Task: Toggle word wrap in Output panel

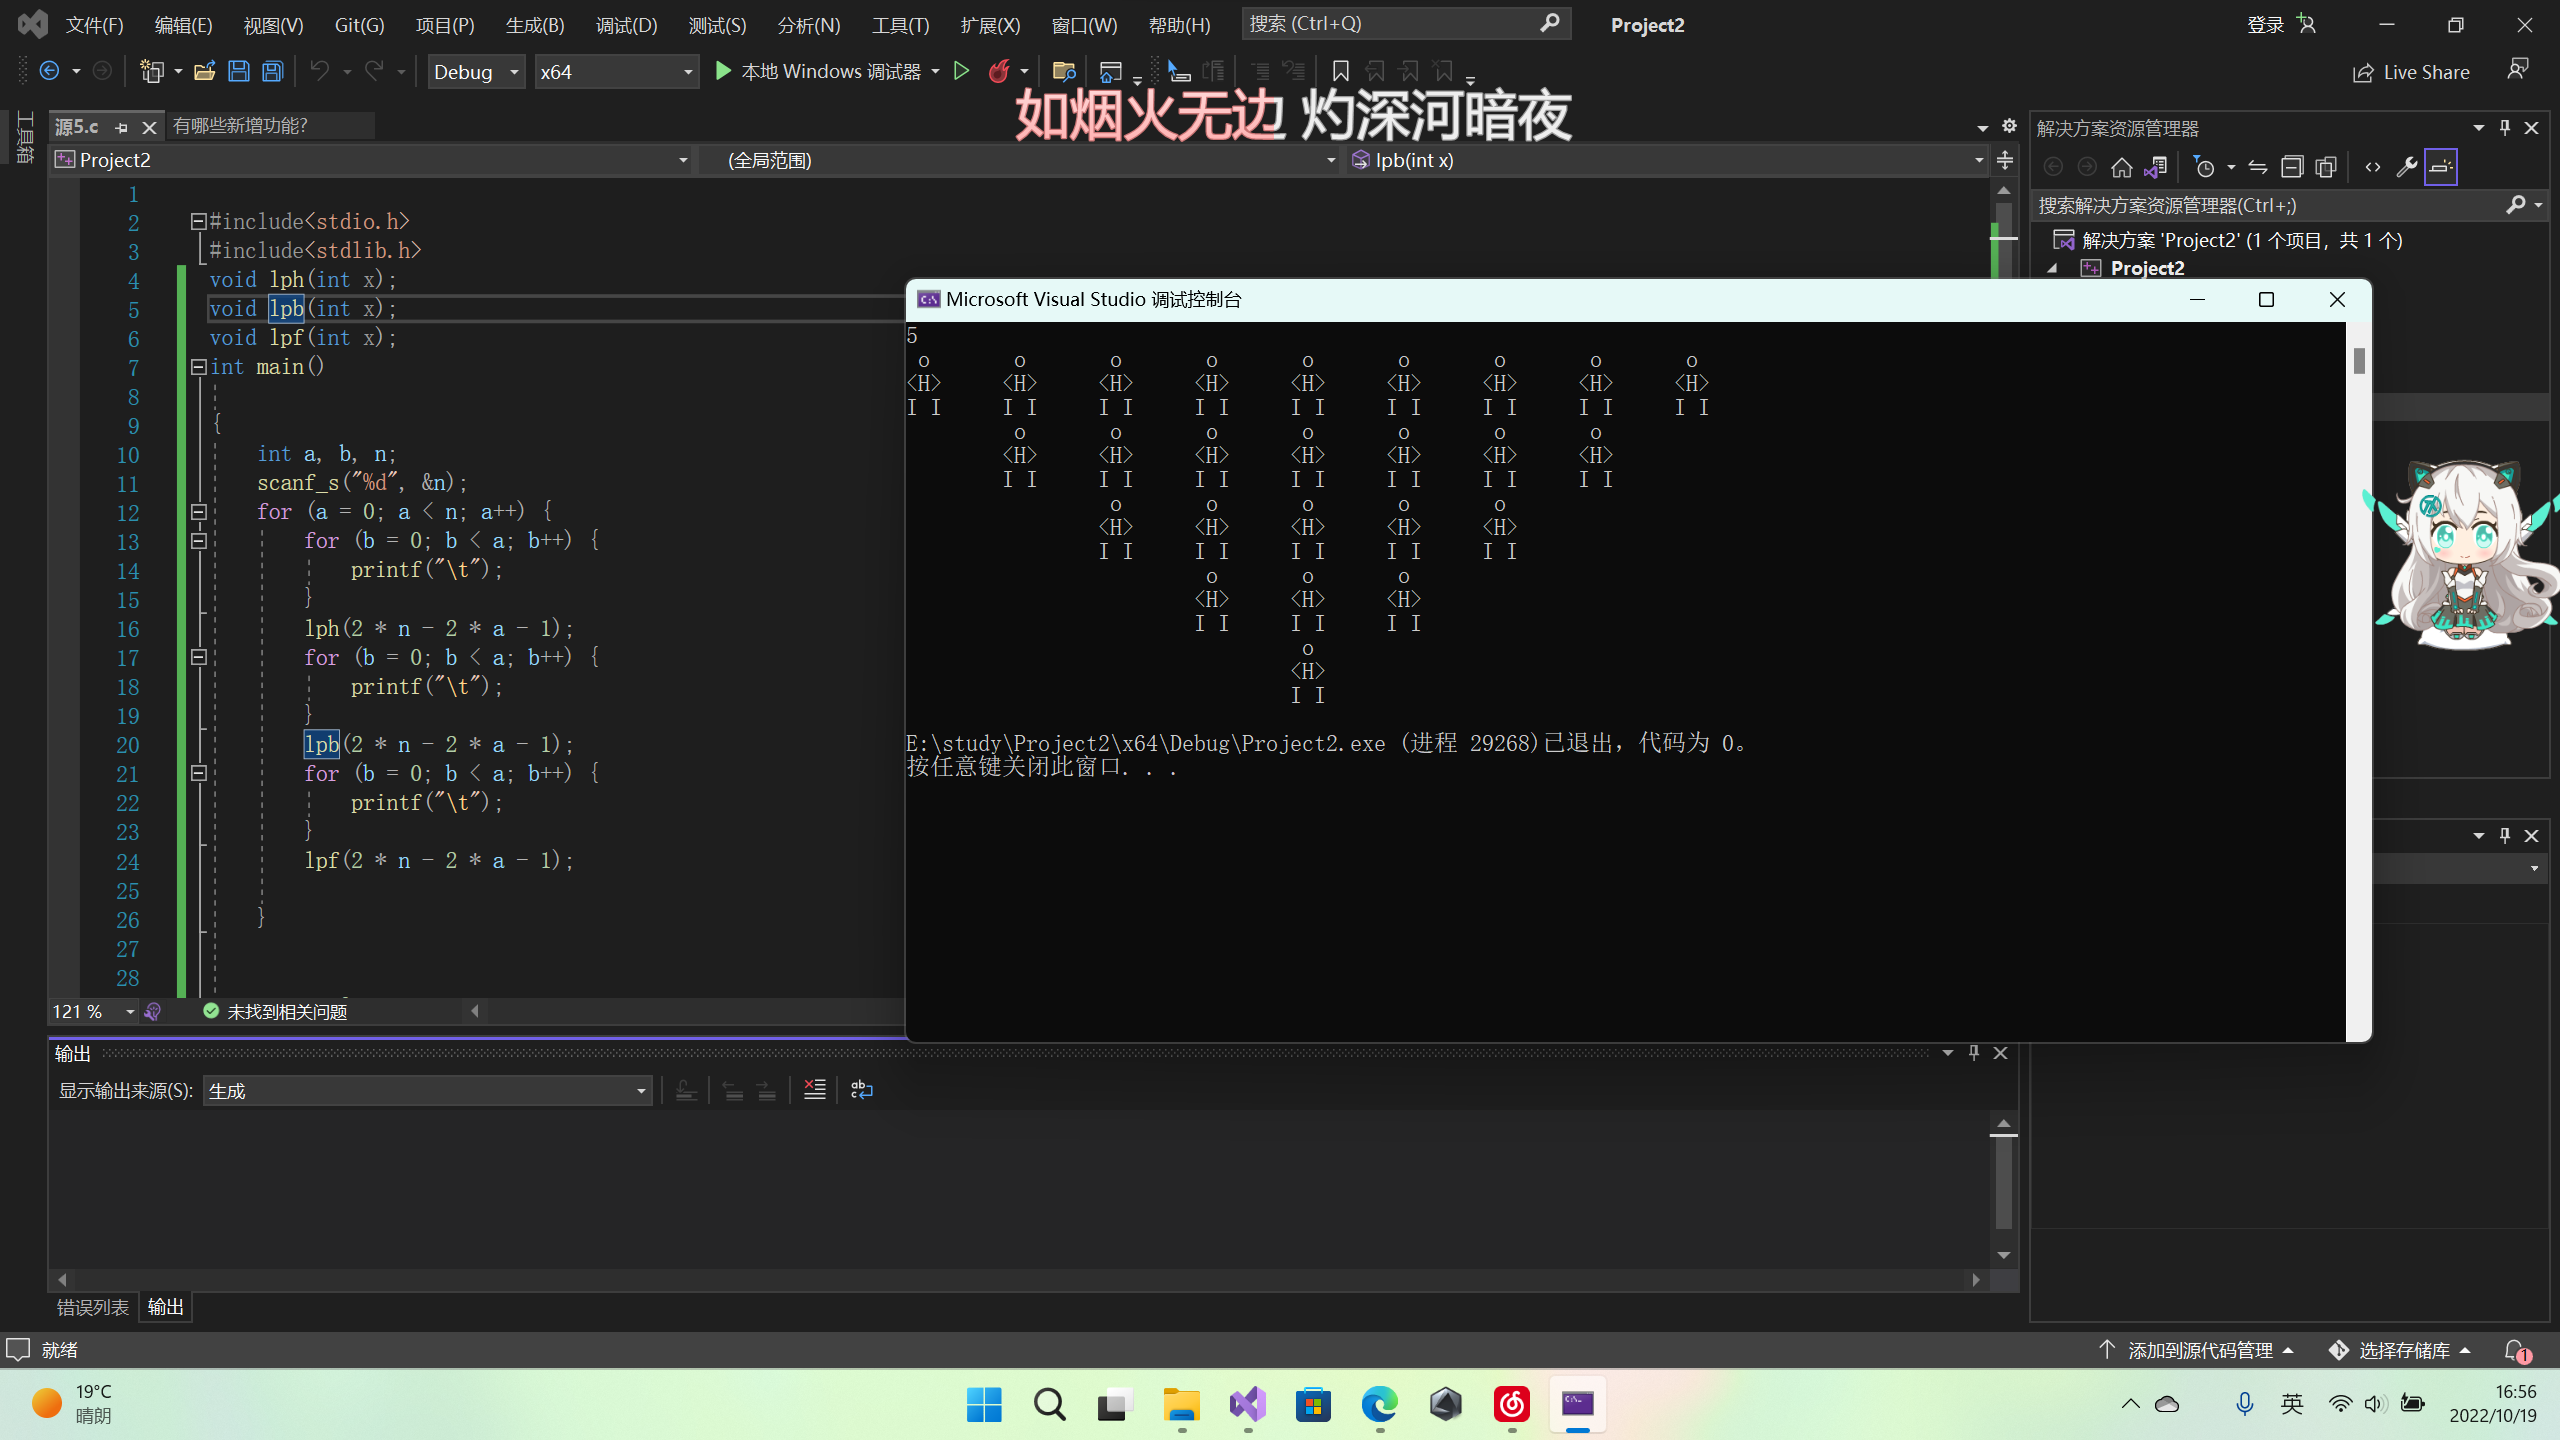Action: [x=861, y=1090]
